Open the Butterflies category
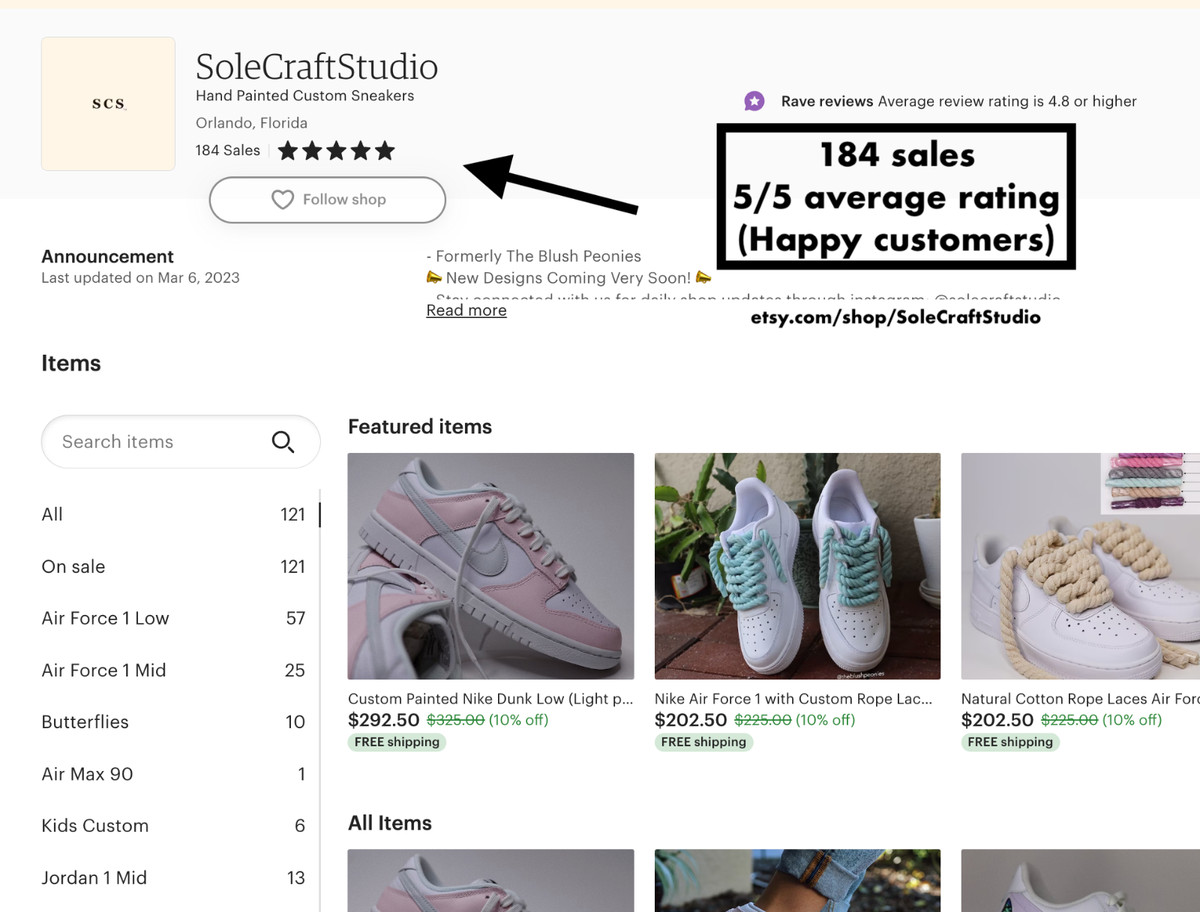 [x=85, y=722]
